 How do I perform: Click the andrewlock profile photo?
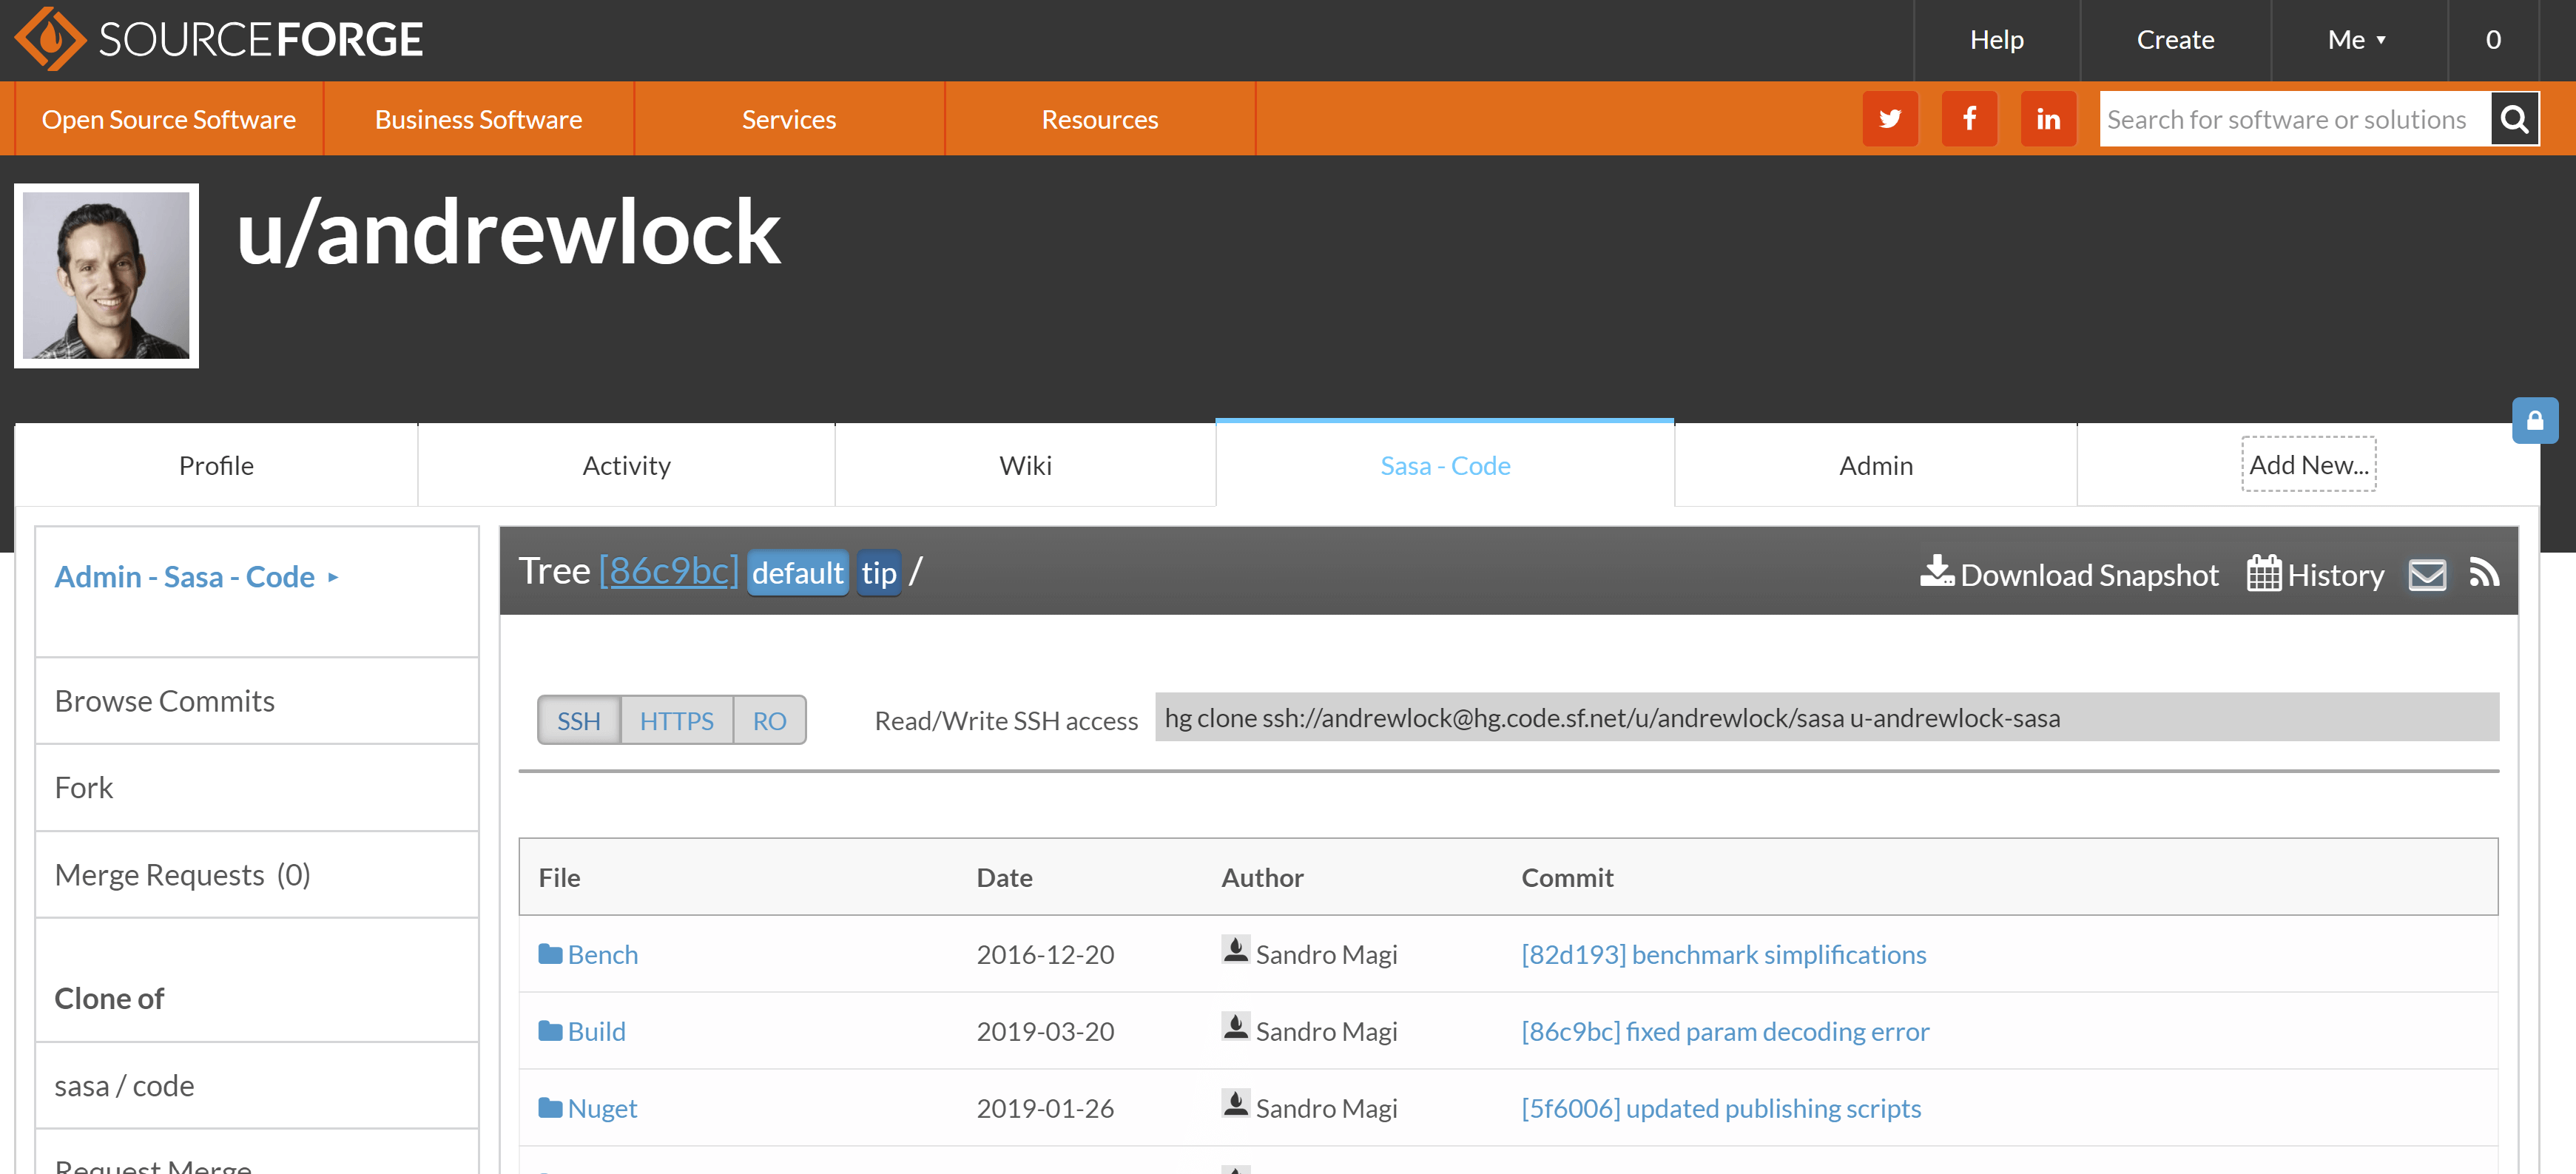pyautogui.click(x=106, y=276)
